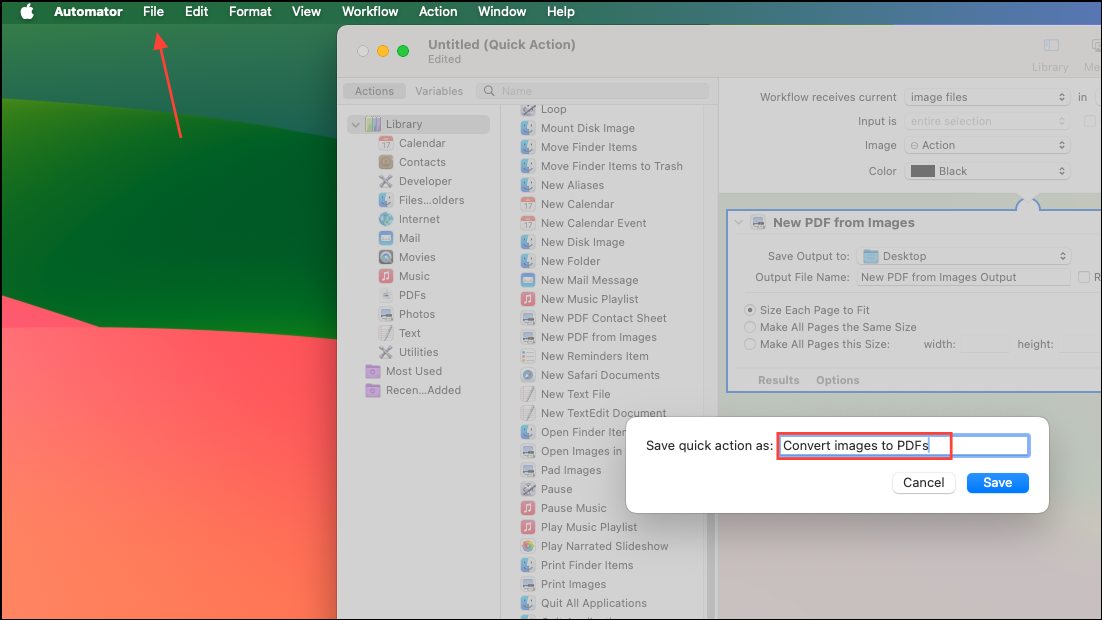Image resolution: width=1102 pixels, height=620 pixels.
Task: Click the New Music Playlist action icon
Action: point(528,299)
